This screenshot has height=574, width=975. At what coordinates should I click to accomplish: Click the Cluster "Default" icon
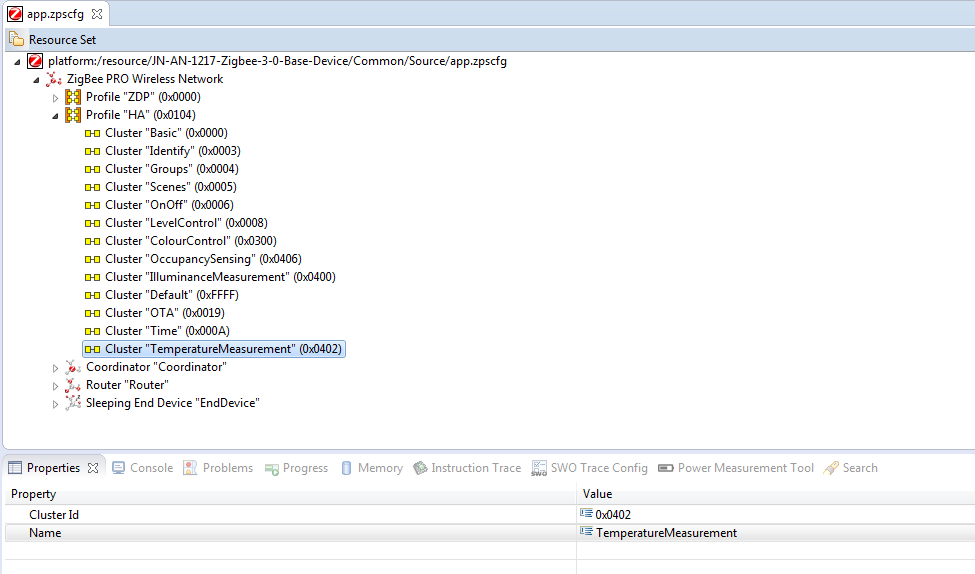[x=92, y=295]
